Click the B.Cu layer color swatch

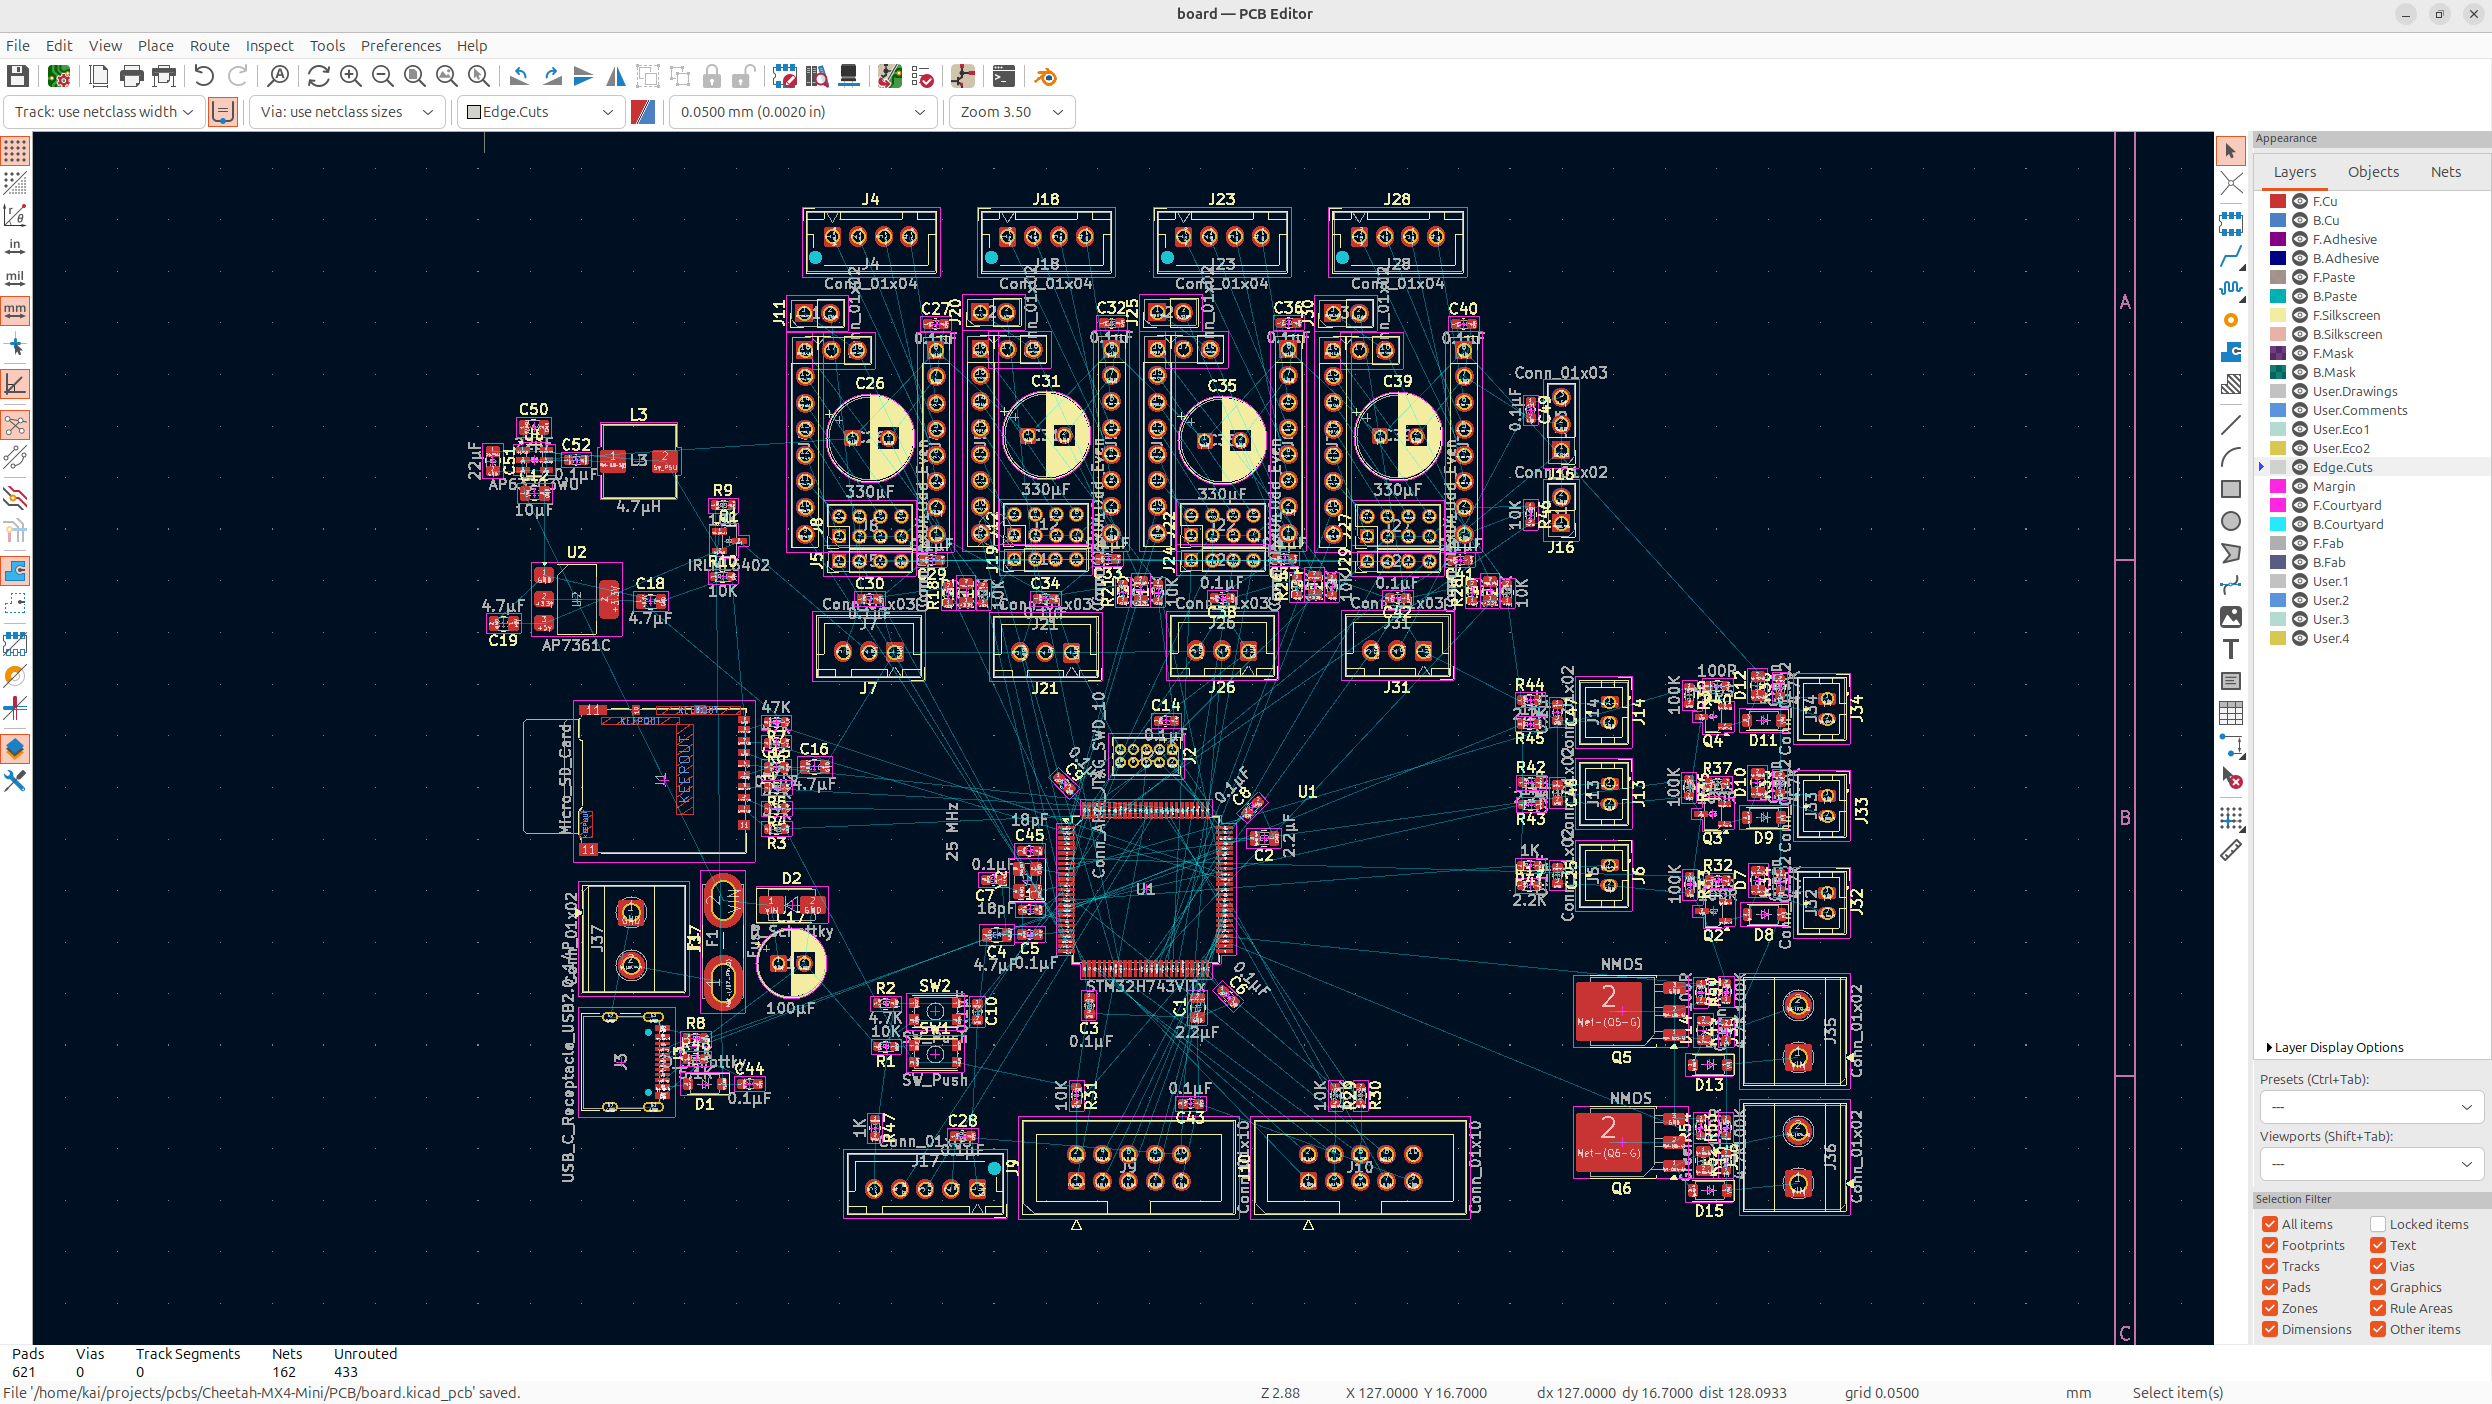(x=2278, y=220)
